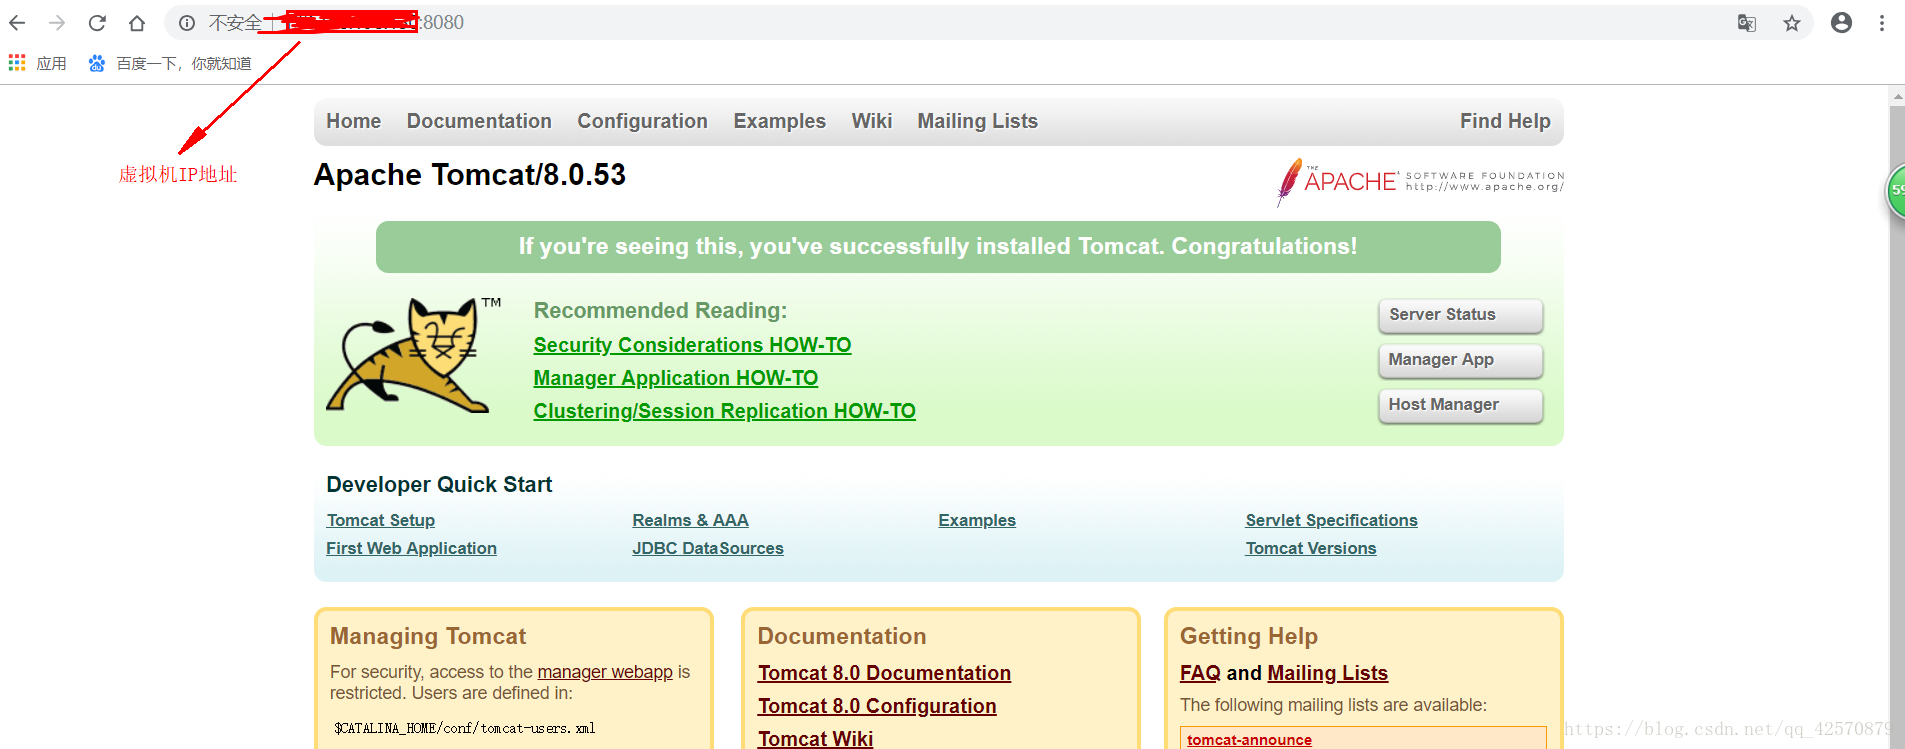This screenshot has width=1905, height=749.
Task: Click the Apache Software Foundation logo
Action: (1420, 181)
